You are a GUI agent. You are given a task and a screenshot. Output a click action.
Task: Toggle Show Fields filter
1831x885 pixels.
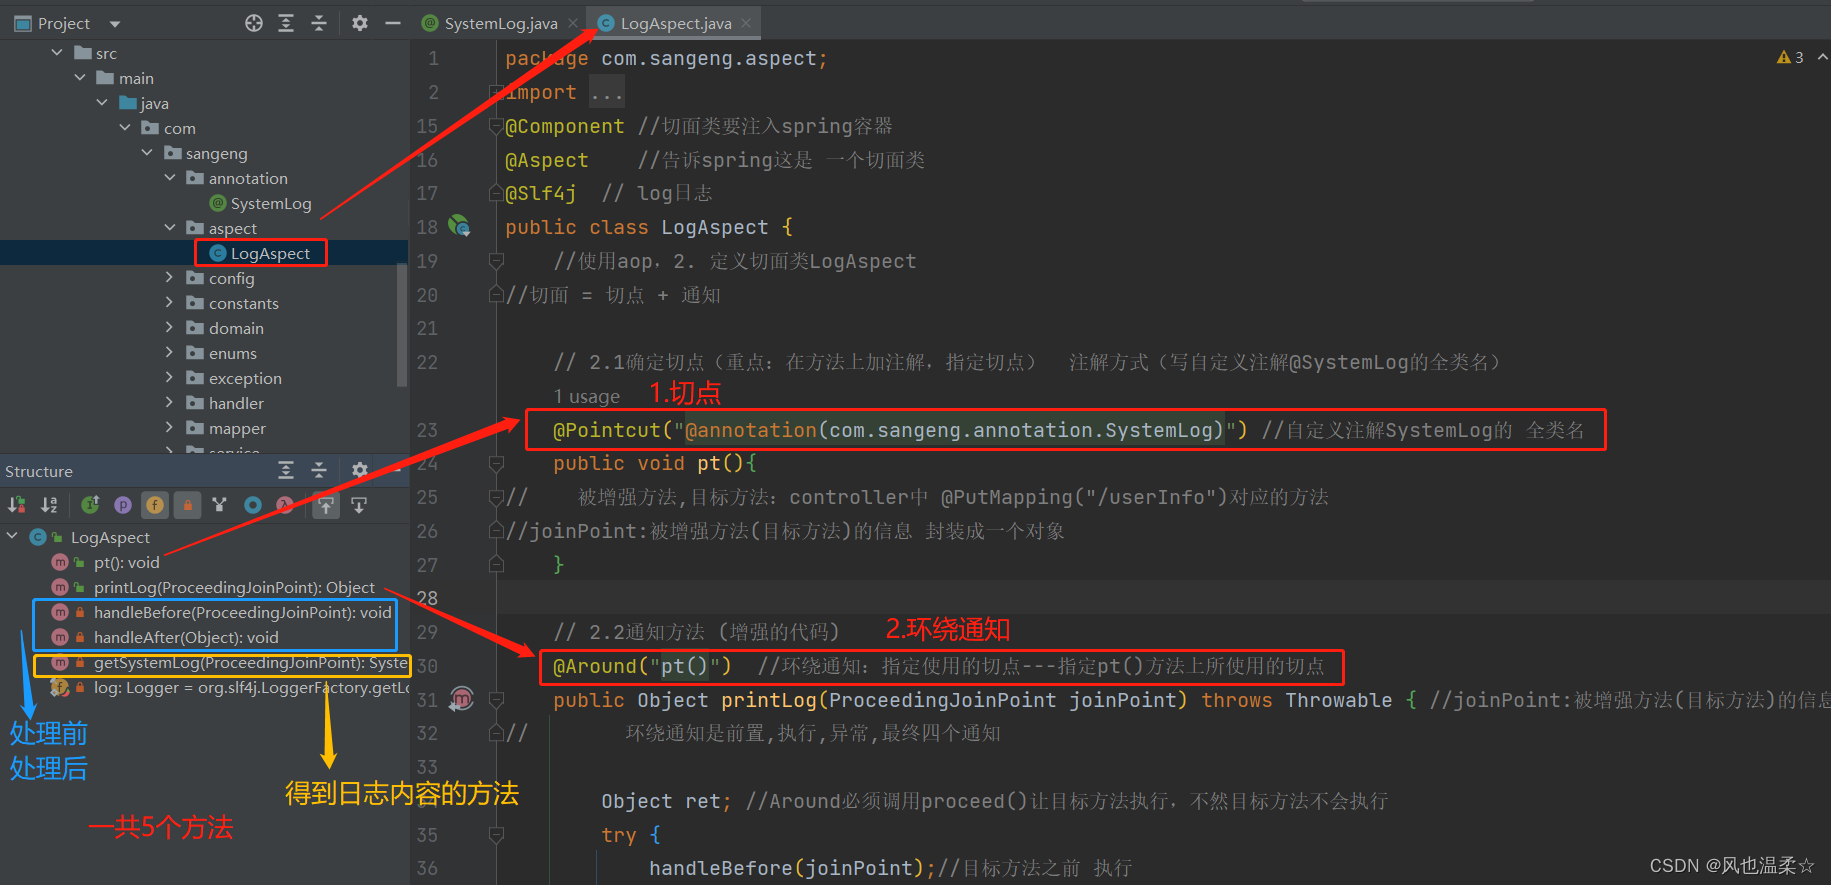pyautogui.click(x=155, y=505)
